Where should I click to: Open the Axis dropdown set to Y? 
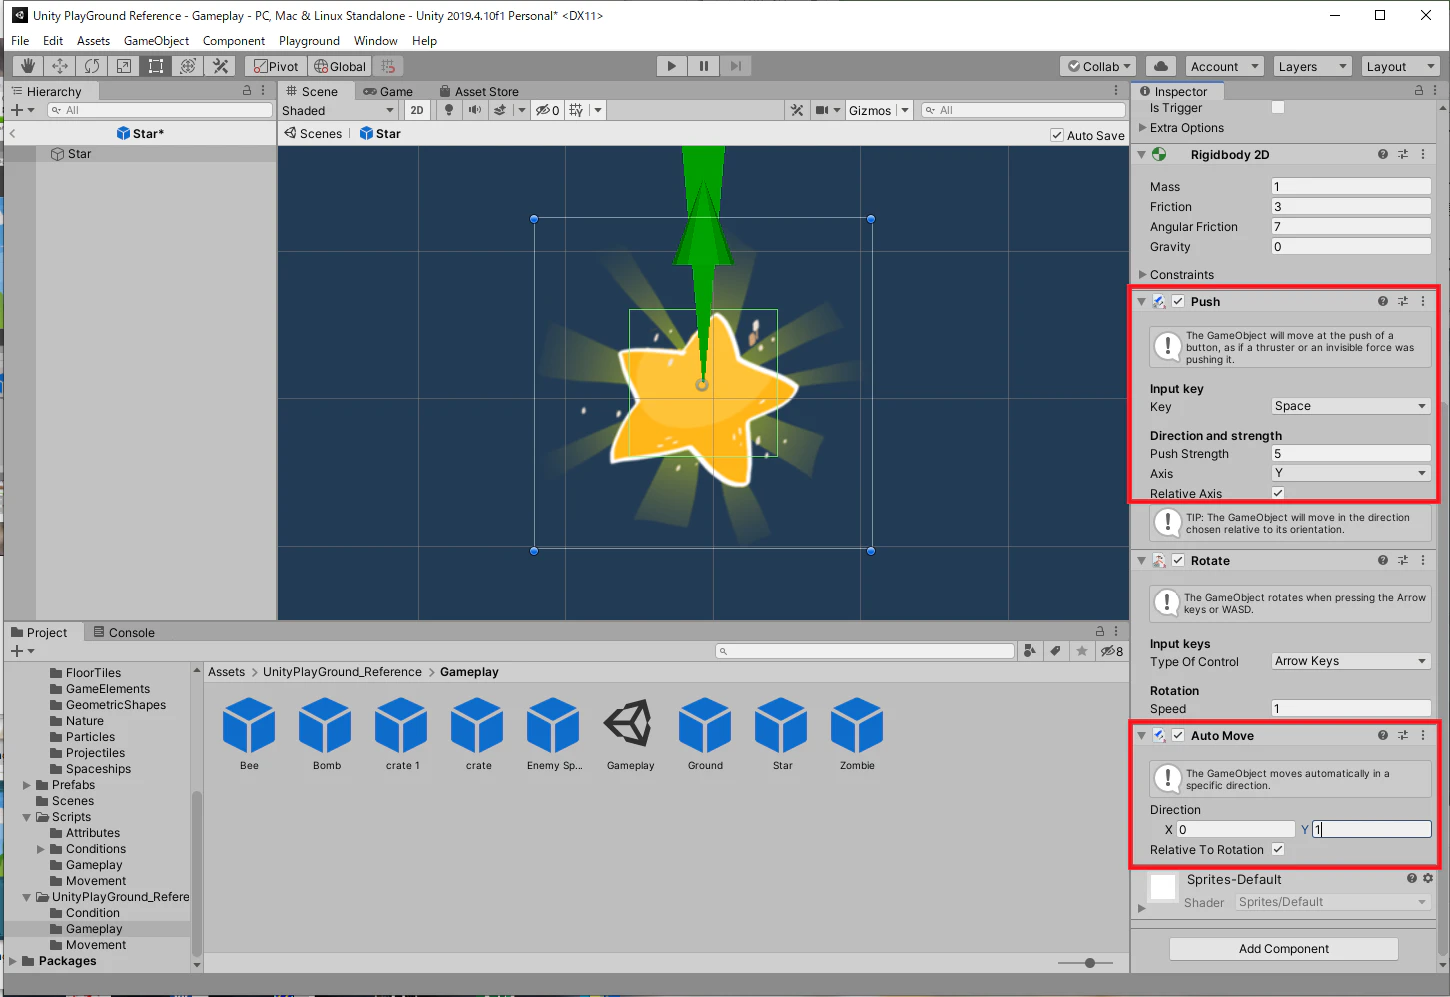pos(1351,473)
